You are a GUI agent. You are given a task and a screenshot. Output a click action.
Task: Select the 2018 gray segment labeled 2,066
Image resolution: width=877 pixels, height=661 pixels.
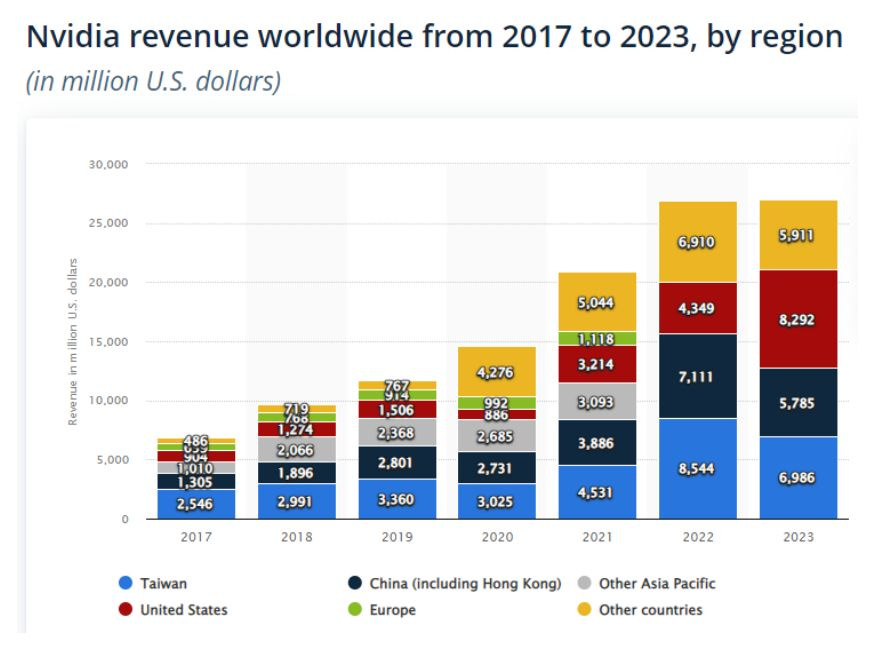pyautogui.click(x=297, y=450)
